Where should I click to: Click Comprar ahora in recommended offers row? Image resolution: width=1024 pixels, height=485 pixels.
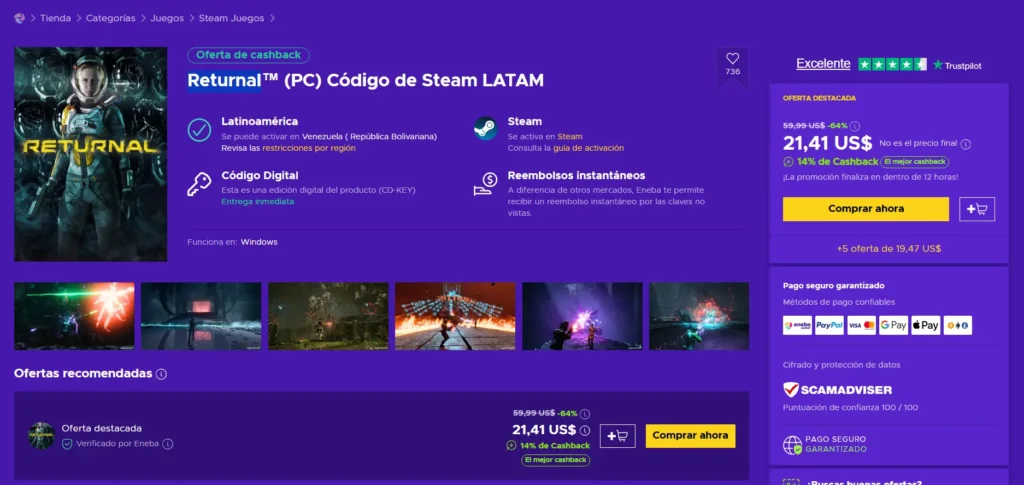click(x=690, y=436)
